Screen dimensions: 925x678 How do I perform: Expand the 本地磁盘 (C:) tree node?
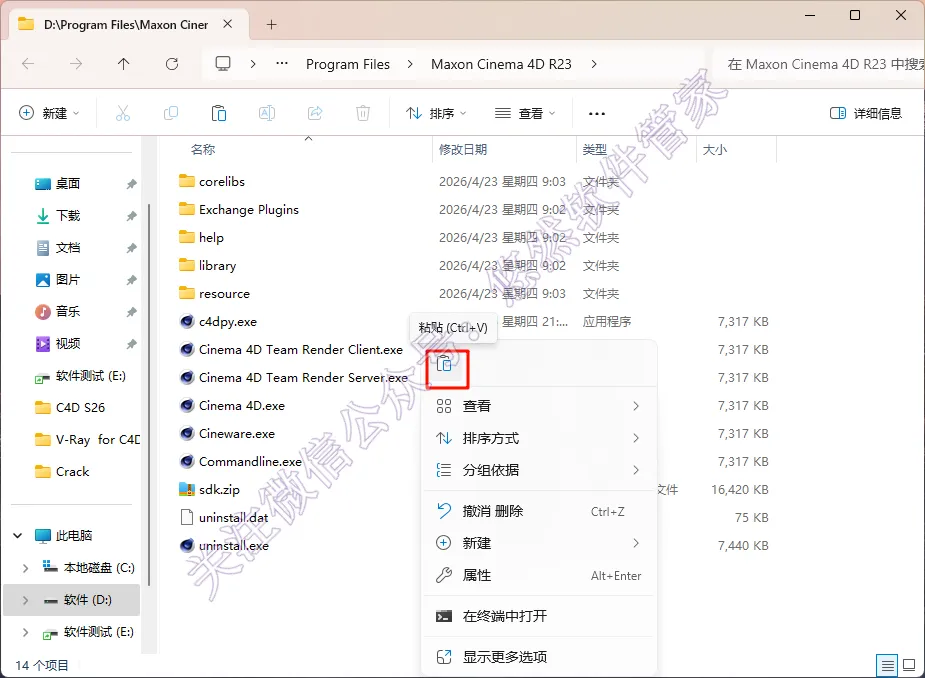[25, 568]
